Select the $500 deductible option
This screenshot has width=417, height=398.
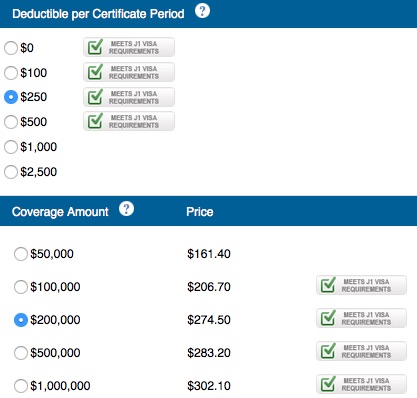point(11,122)
